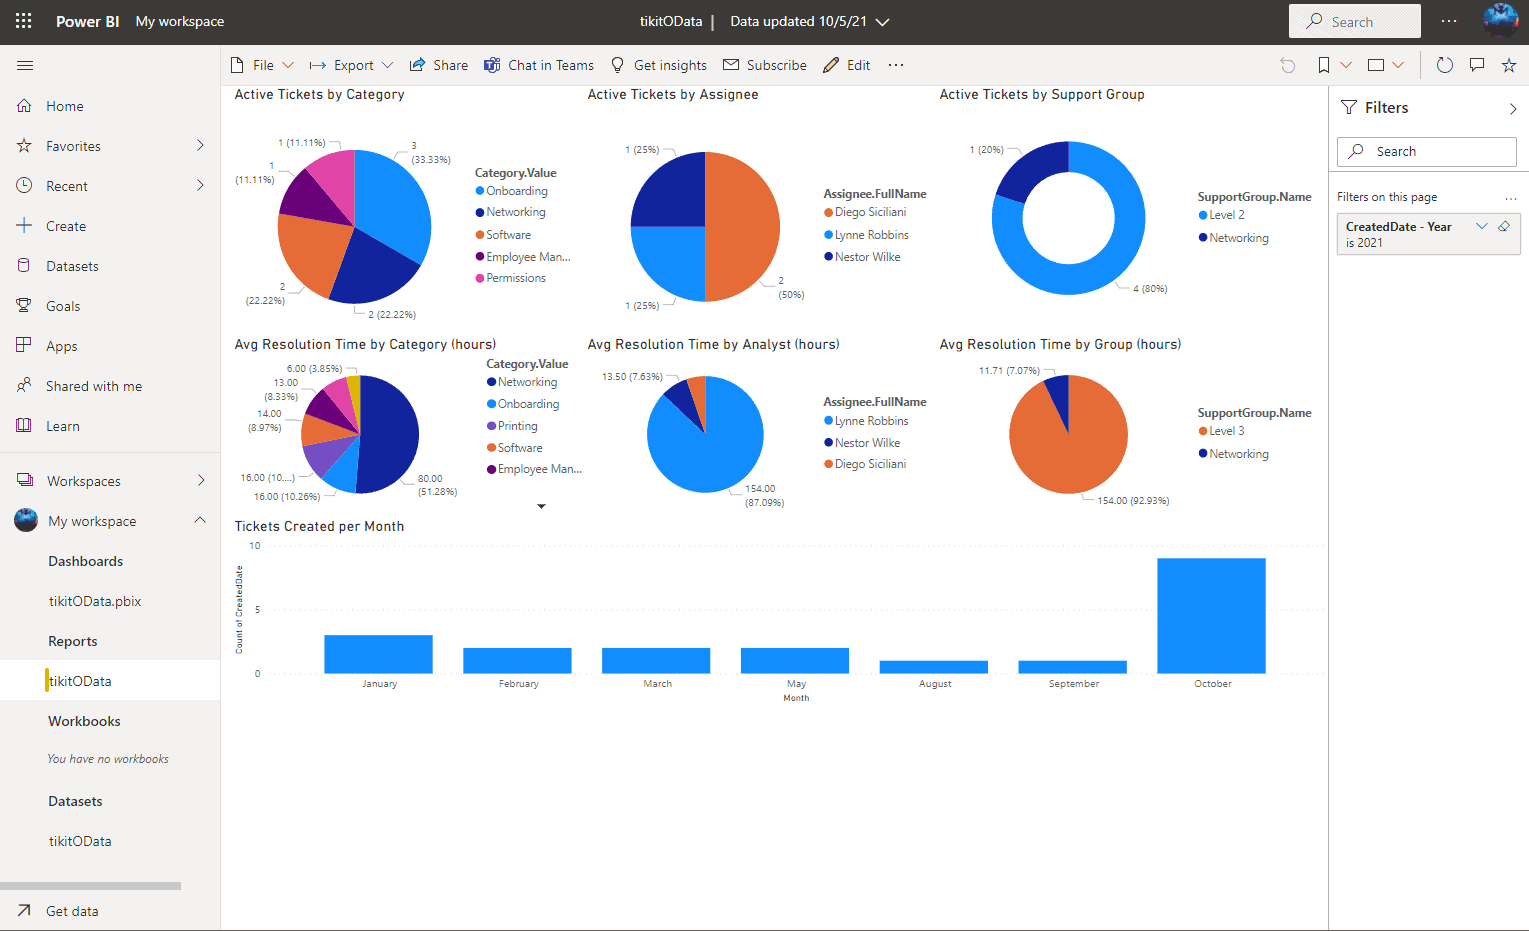Expand the CreatedDate Year filter card
The image size is (1529, 931).
pos(1481,227)
